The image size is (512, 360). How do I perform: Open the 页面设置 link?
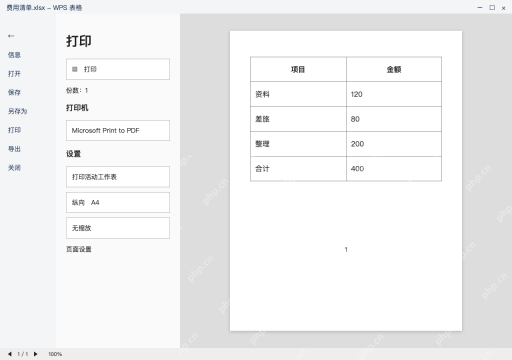79,249
